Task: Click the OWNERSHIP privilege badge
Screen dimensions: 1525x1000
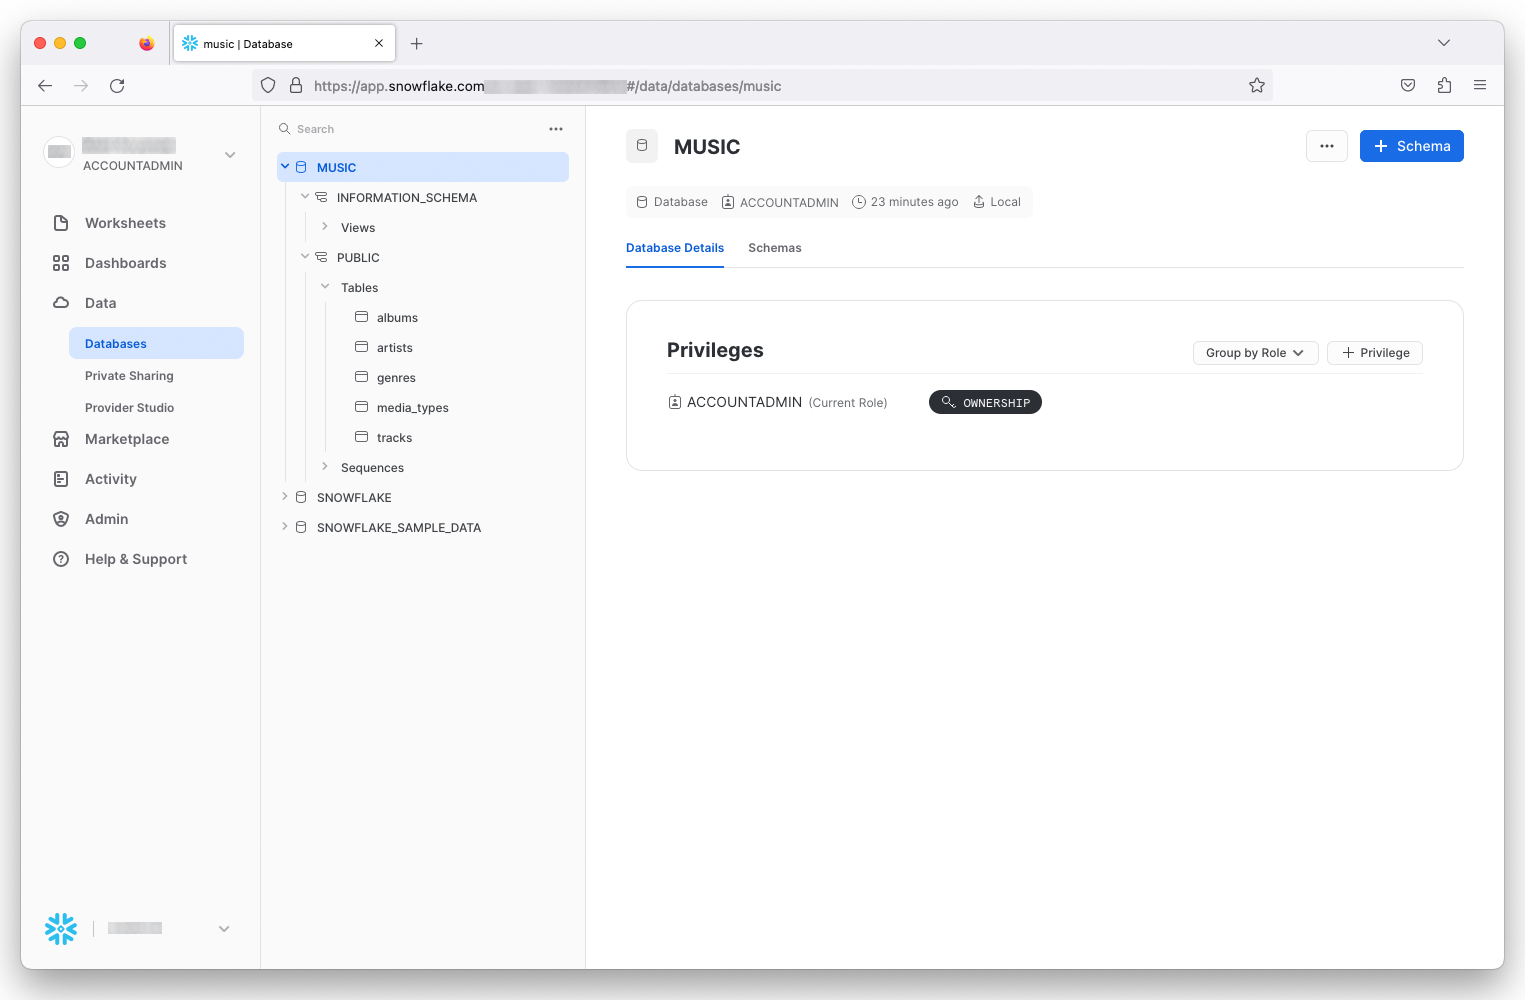Action: click(985, 402)
